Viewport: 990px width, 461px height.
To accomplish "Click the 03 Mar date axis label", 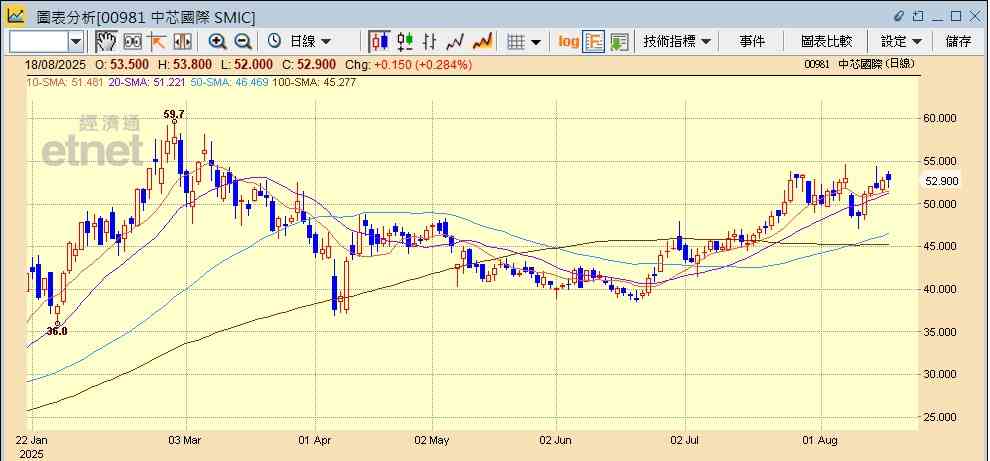I will [x=186, y=440].
